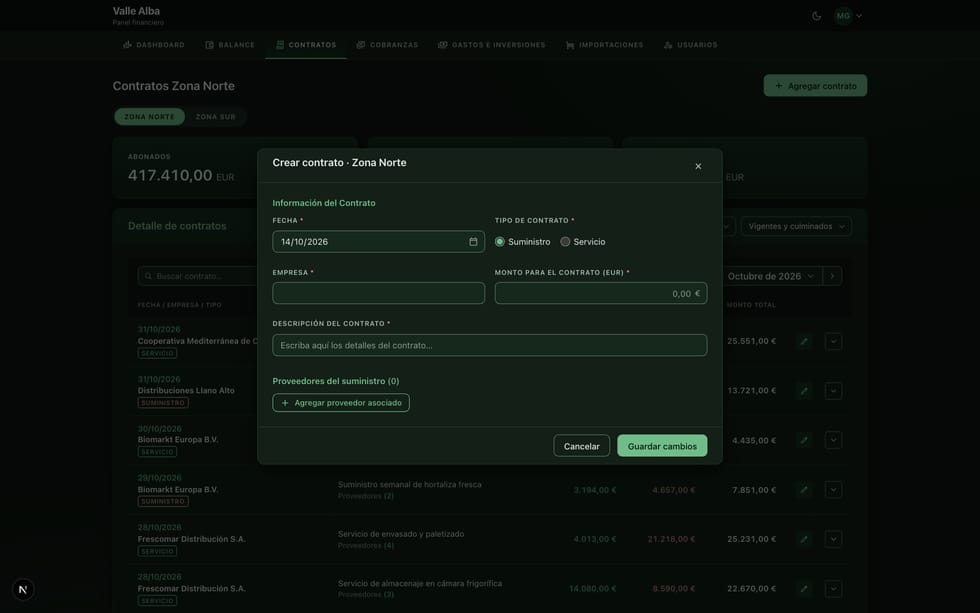Screen dimensions: 980x613
Task: Open the Cobranzas tab
Action: tap(387, 45)
